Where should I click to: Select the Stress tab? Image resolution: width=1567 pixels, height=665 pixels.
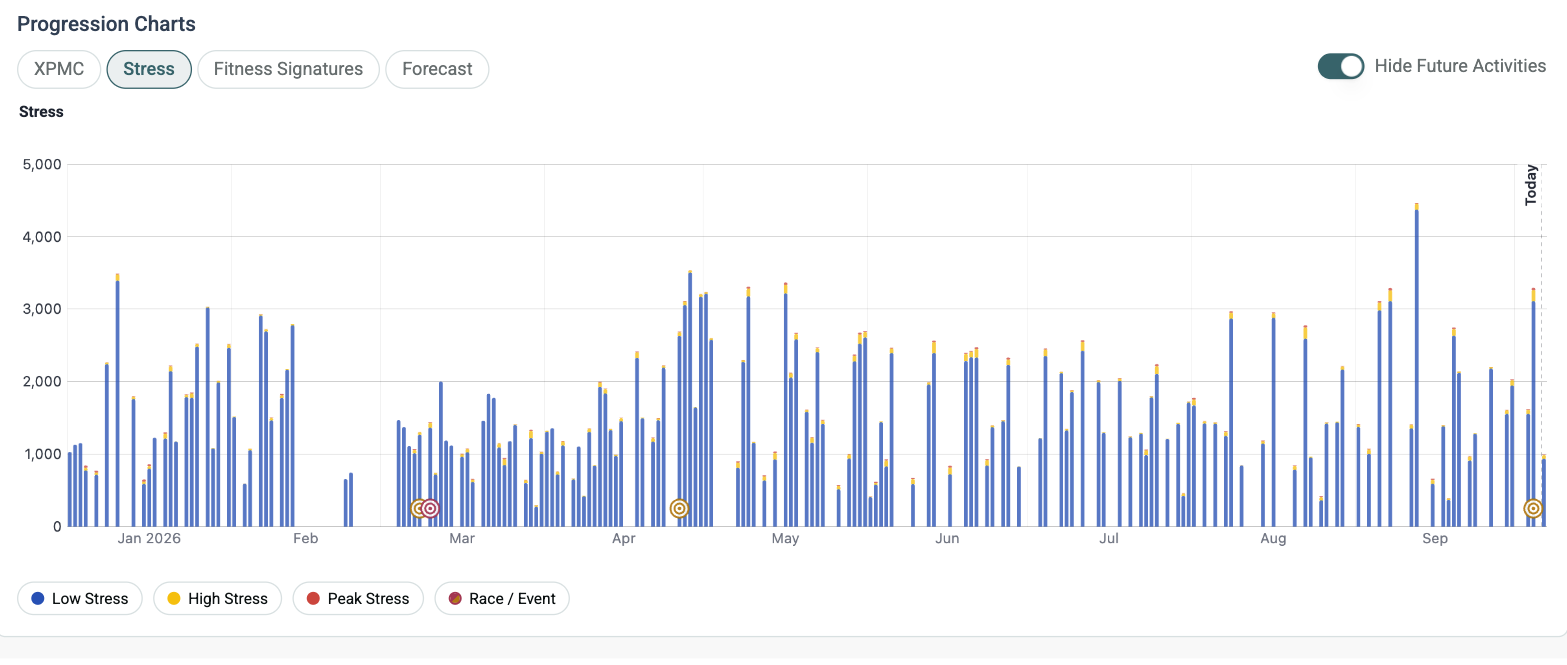coord(149,69)
